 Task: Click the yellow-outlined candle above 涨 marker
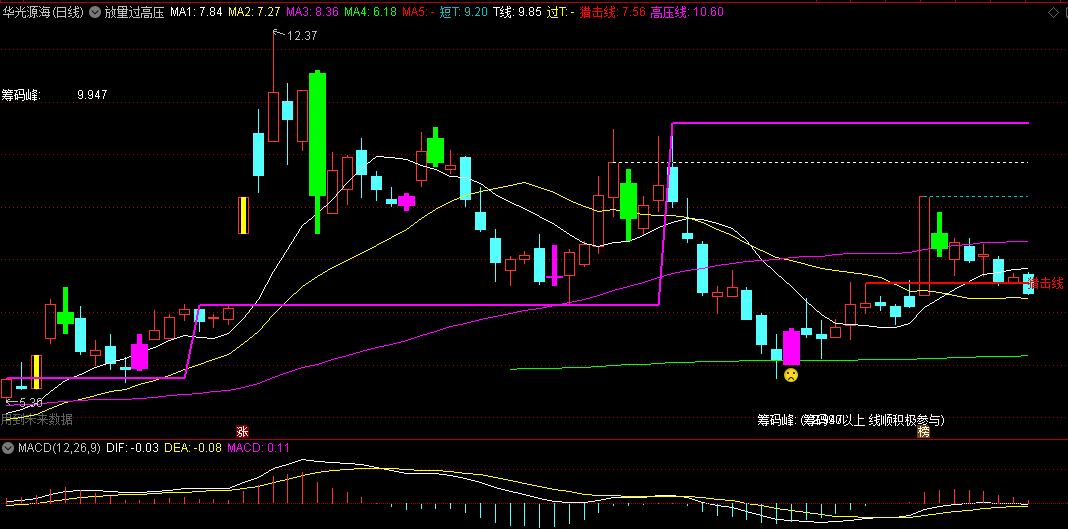click(x=242, y=215)
